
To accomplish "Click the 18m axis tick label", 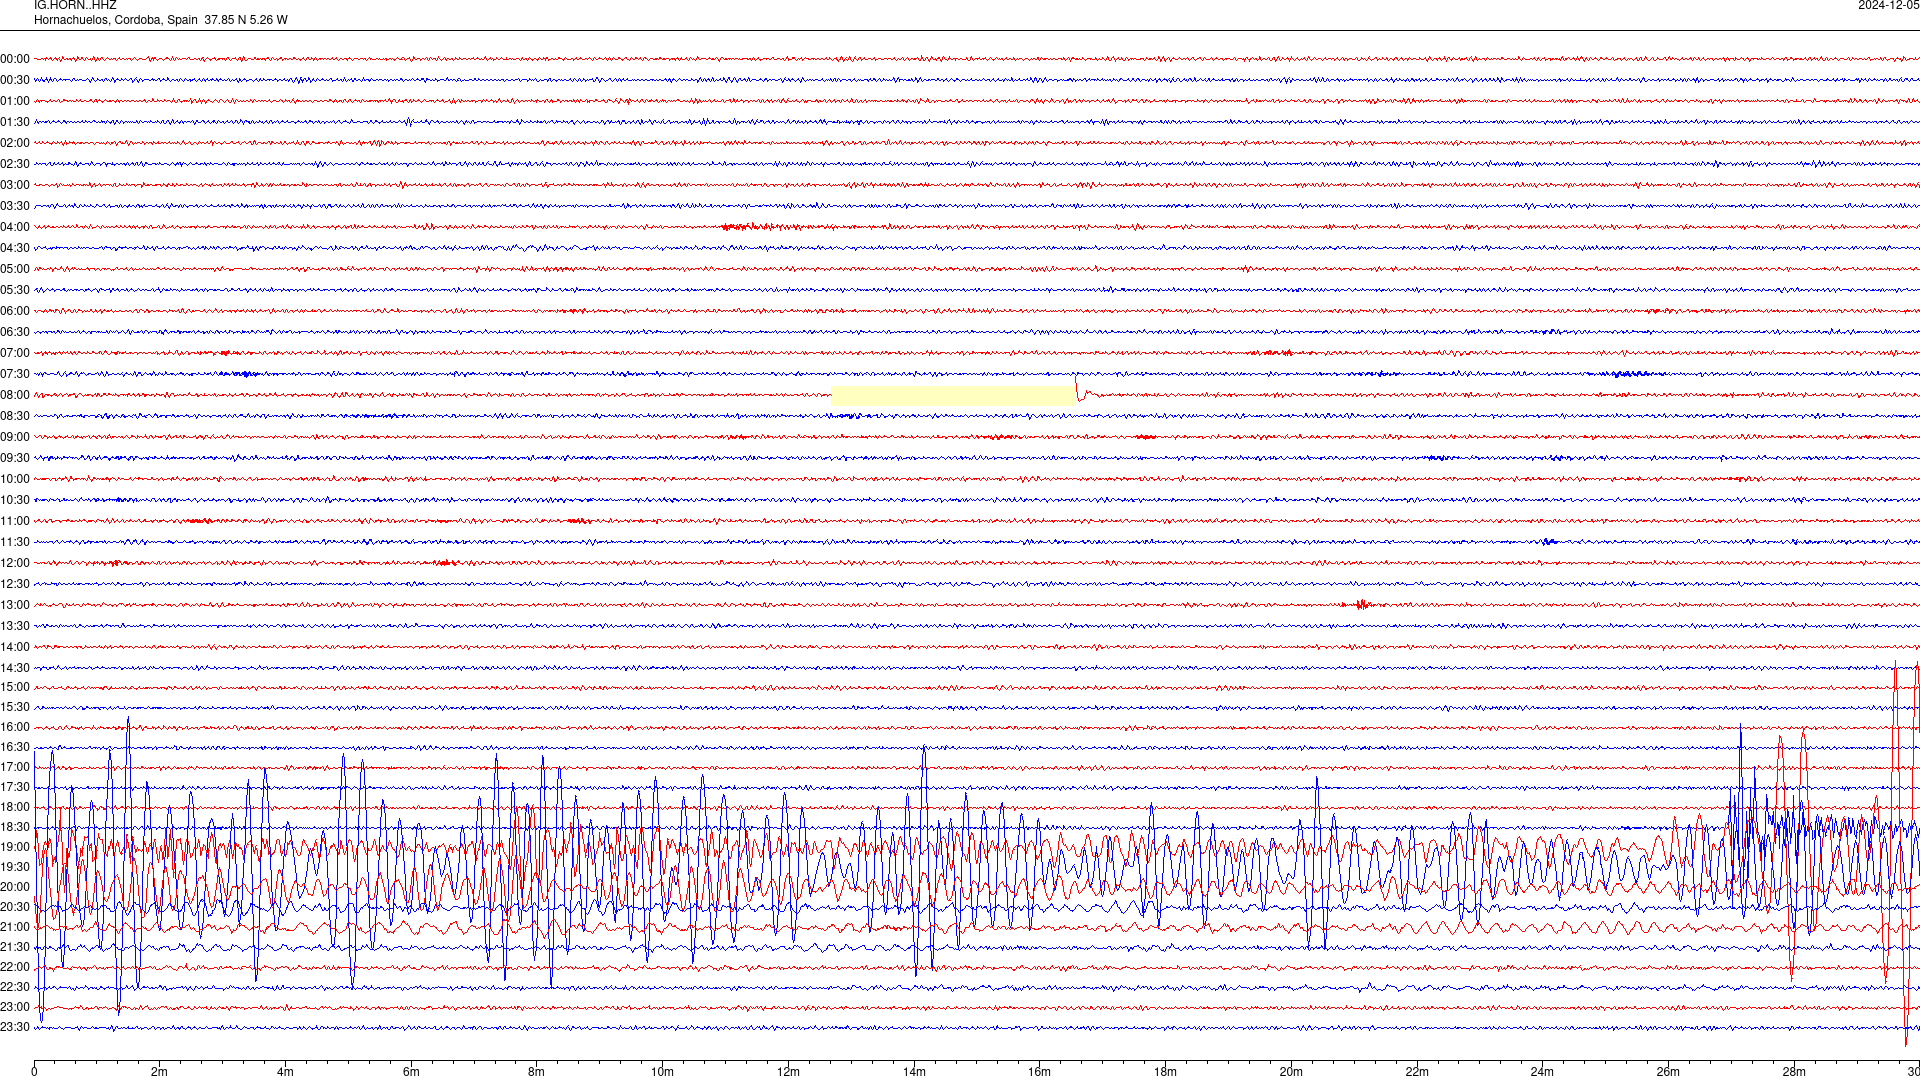I will [1165, 1072].
